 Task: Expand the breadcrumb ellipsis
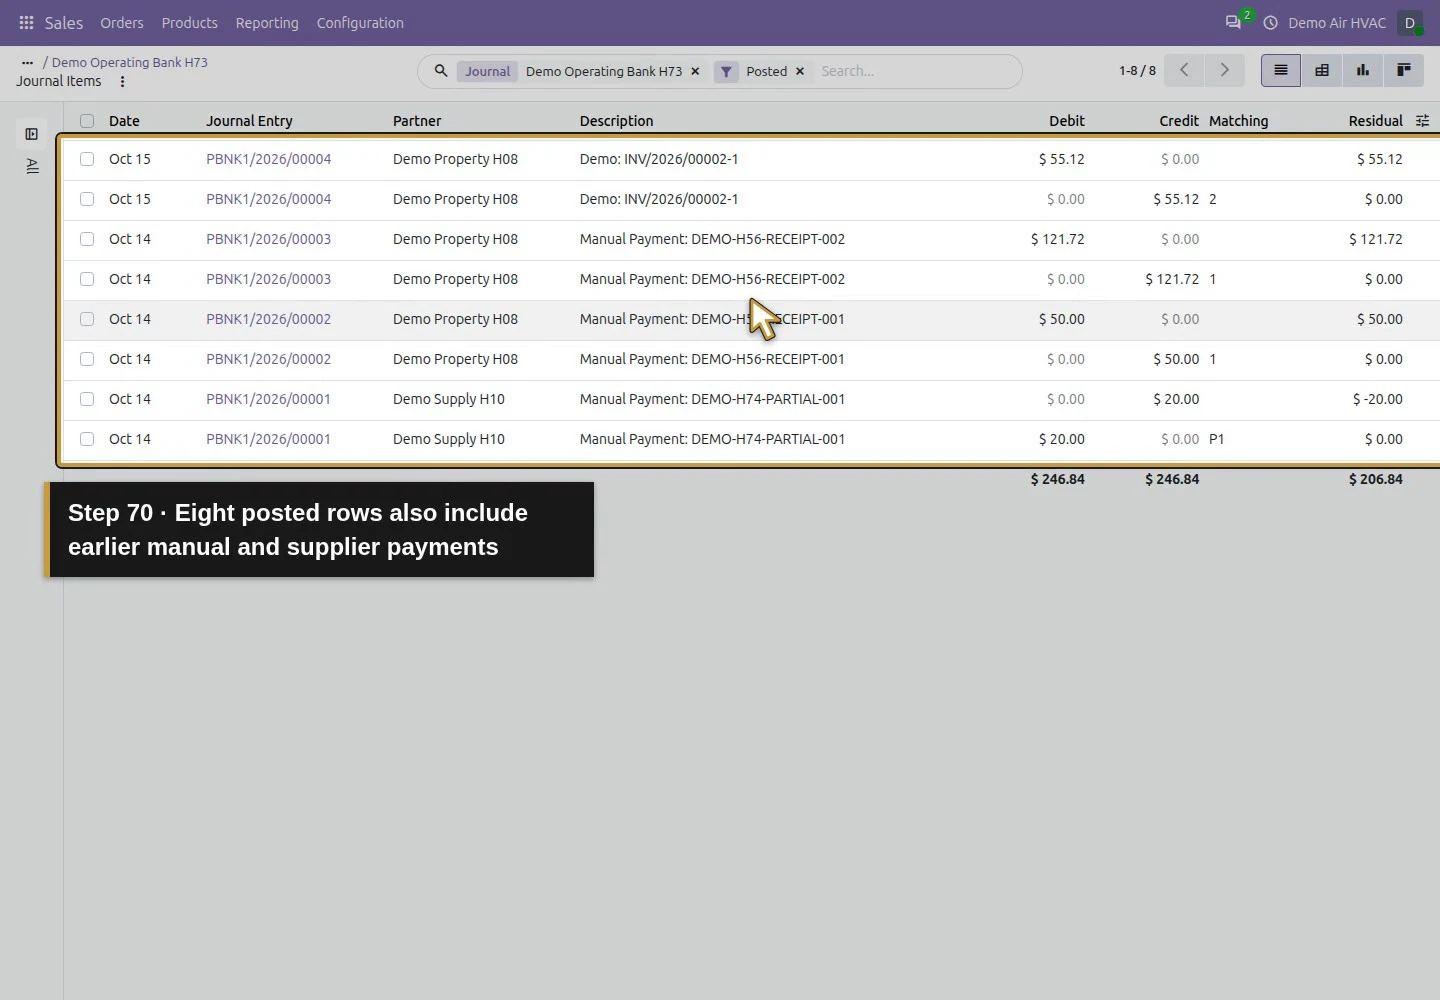27,62
